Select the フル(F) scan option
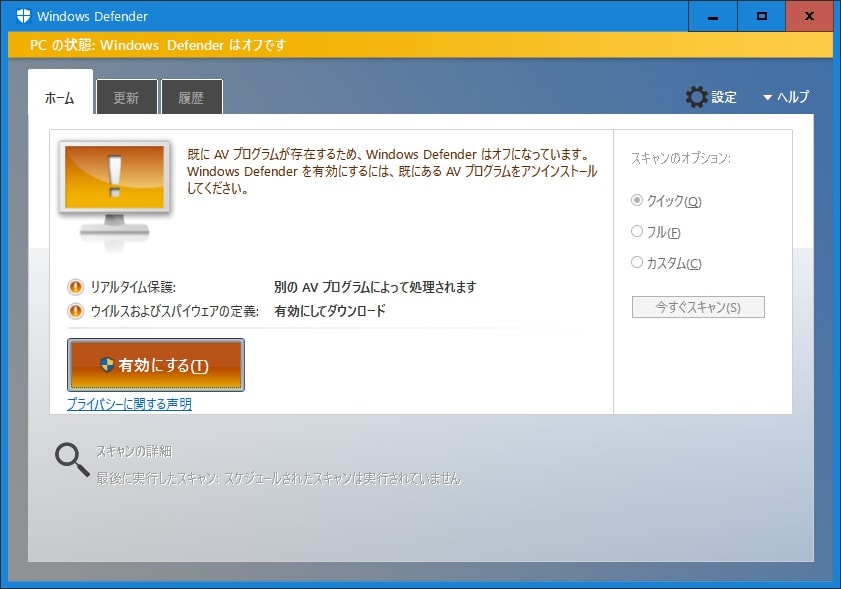The height and width of the screenshot is (589, 841). click(637, 231)
